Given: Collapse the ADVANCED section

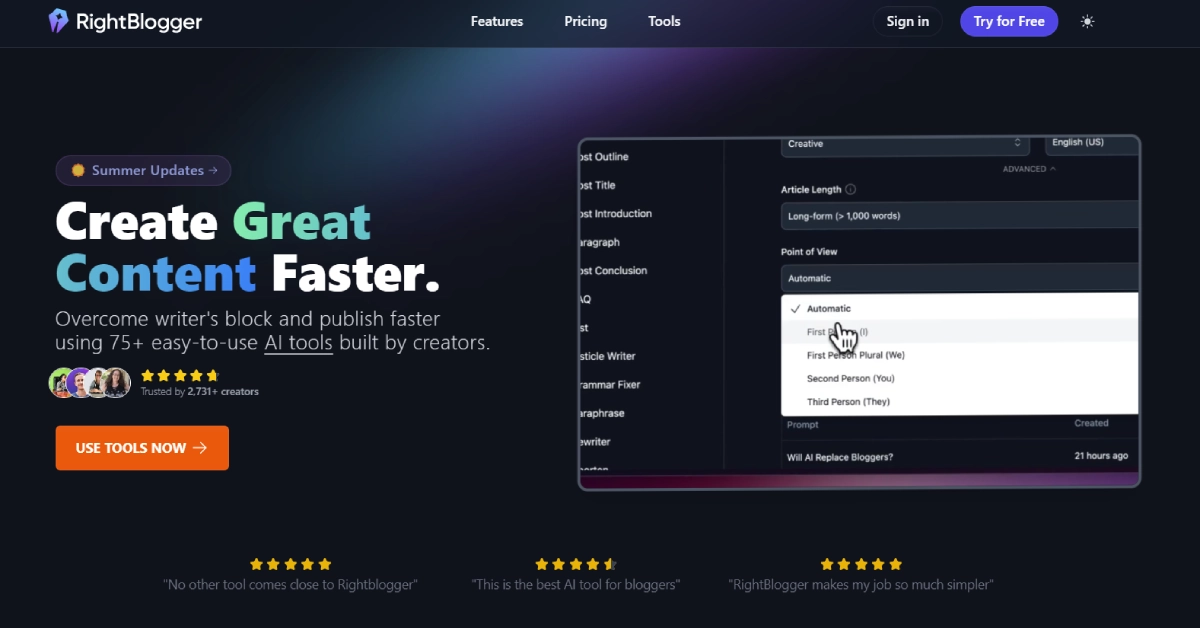Looking at the screenshot, I should (1029, 169).
